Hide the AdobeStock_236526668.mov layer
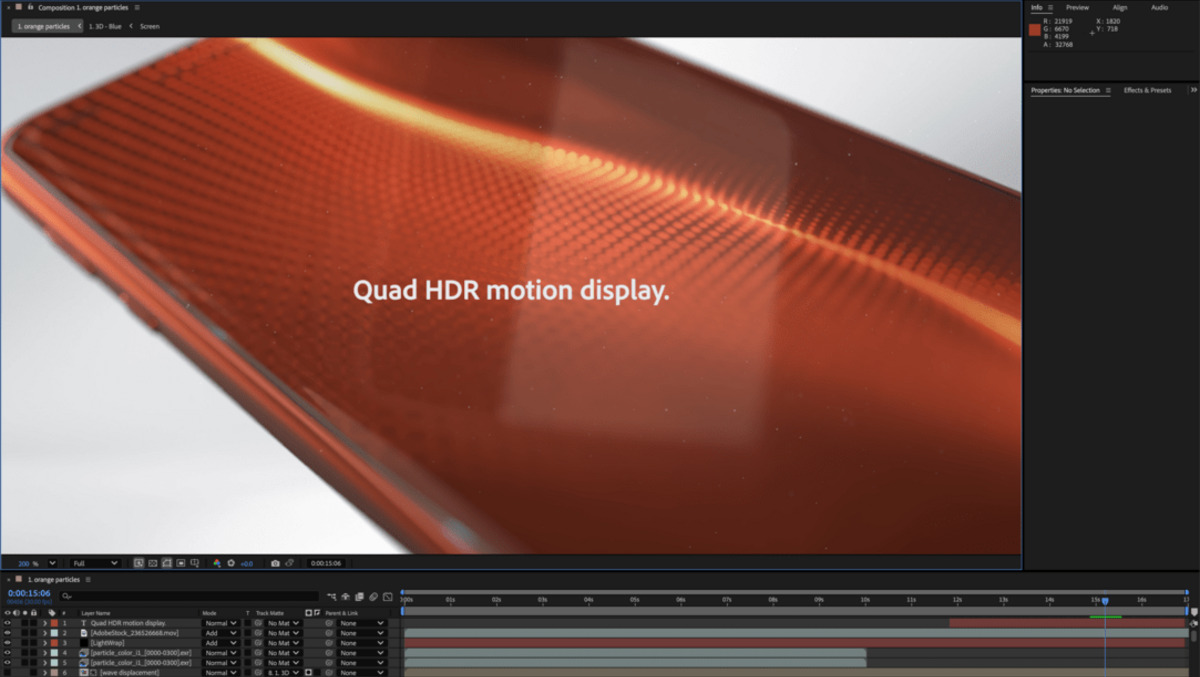 [7, 633]
